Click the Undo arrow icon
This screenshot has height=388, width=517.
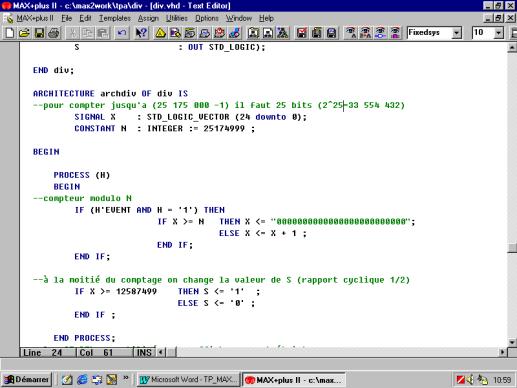[122, 33]
